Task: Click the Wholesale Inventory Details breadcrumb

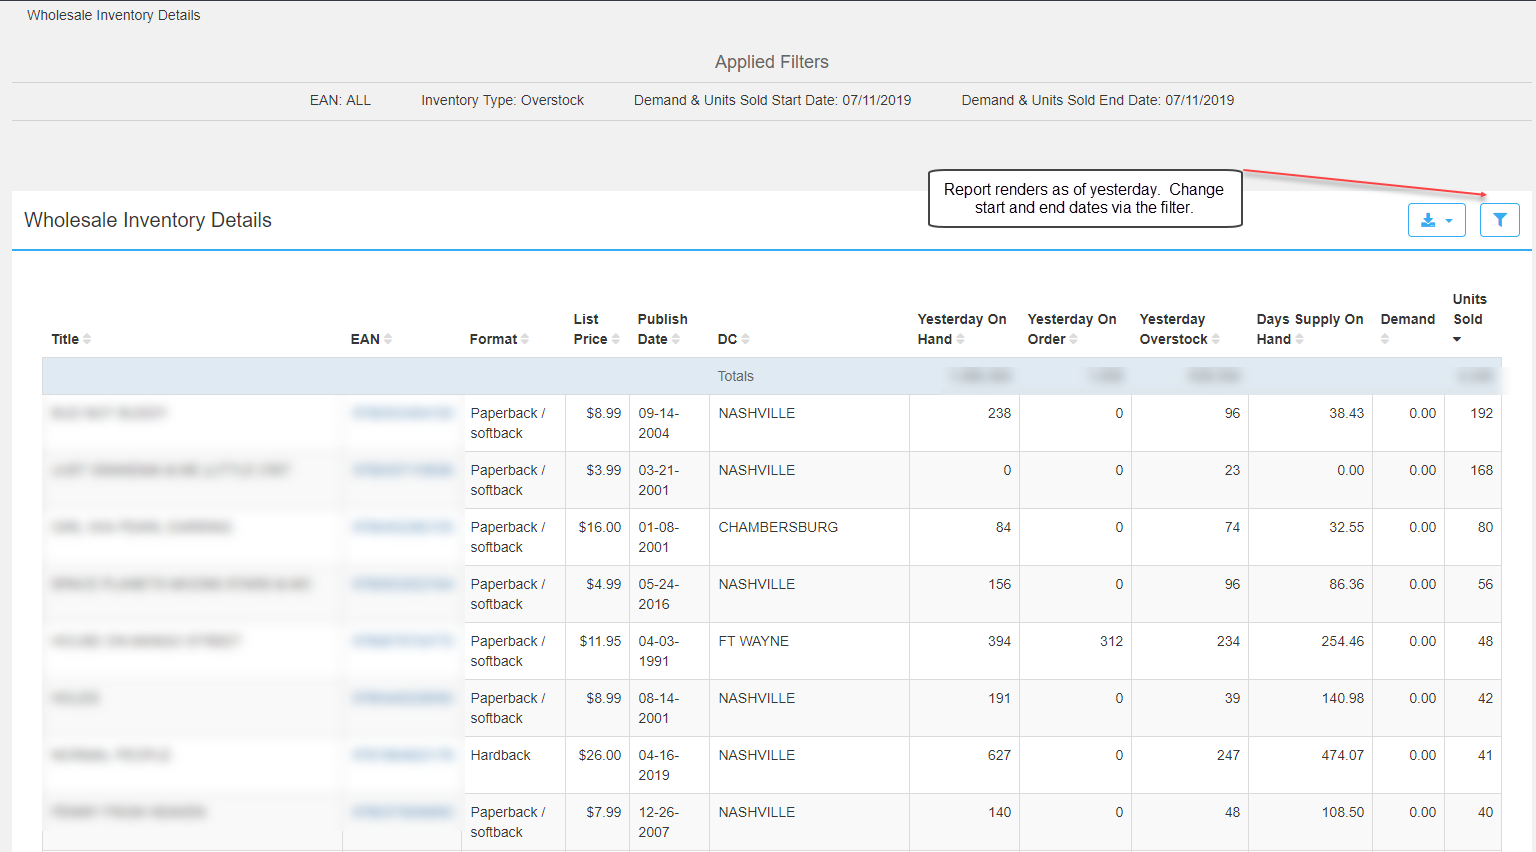Action: click(x=113, y=14)
